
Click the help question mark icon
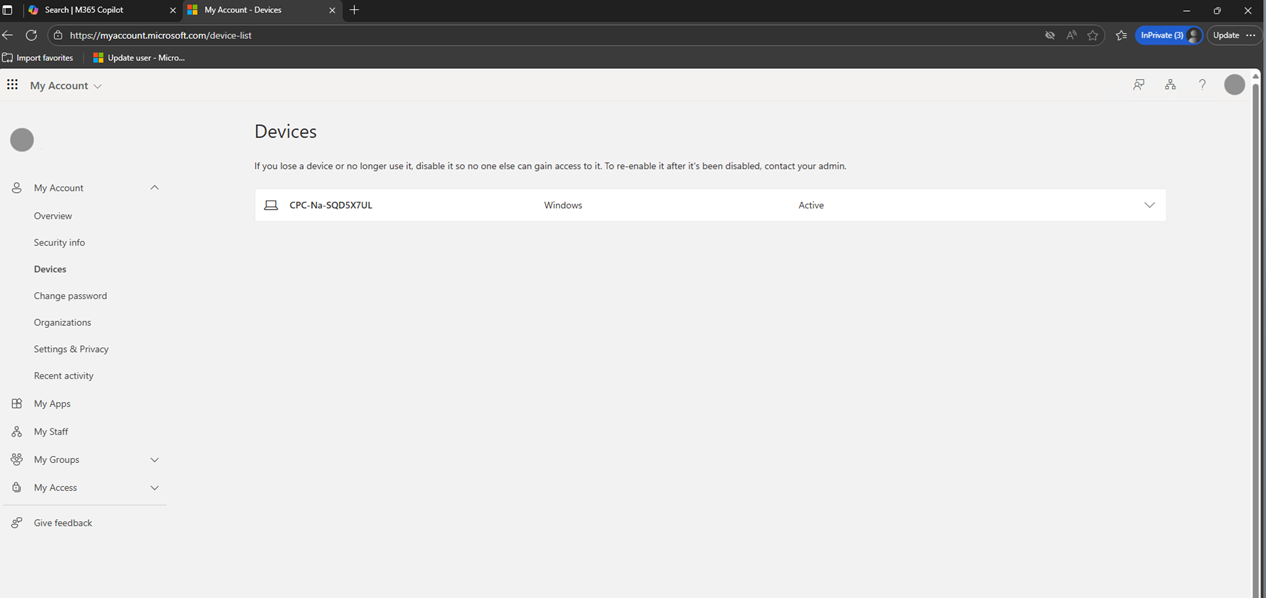pyautogui.click(x=1202, y=85)
